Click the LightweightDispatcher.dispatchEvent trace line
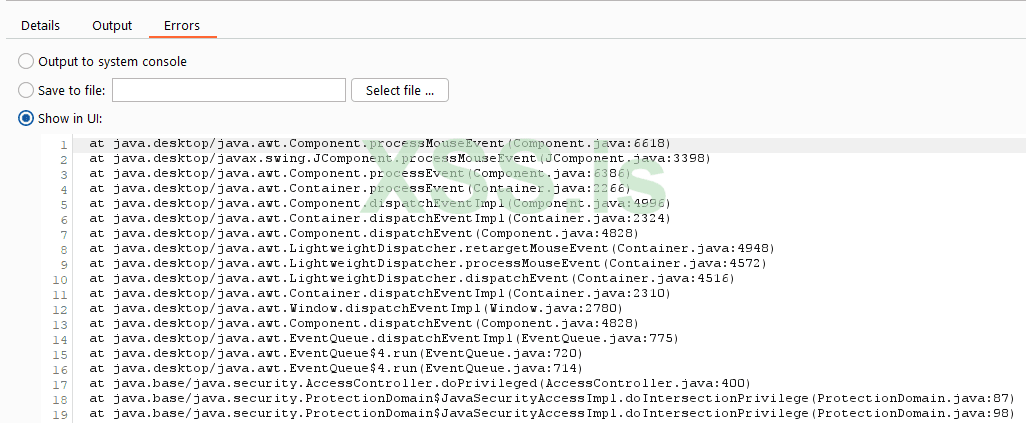The width and height of the screenshot is (1026, 423). (x=412, y=279)
